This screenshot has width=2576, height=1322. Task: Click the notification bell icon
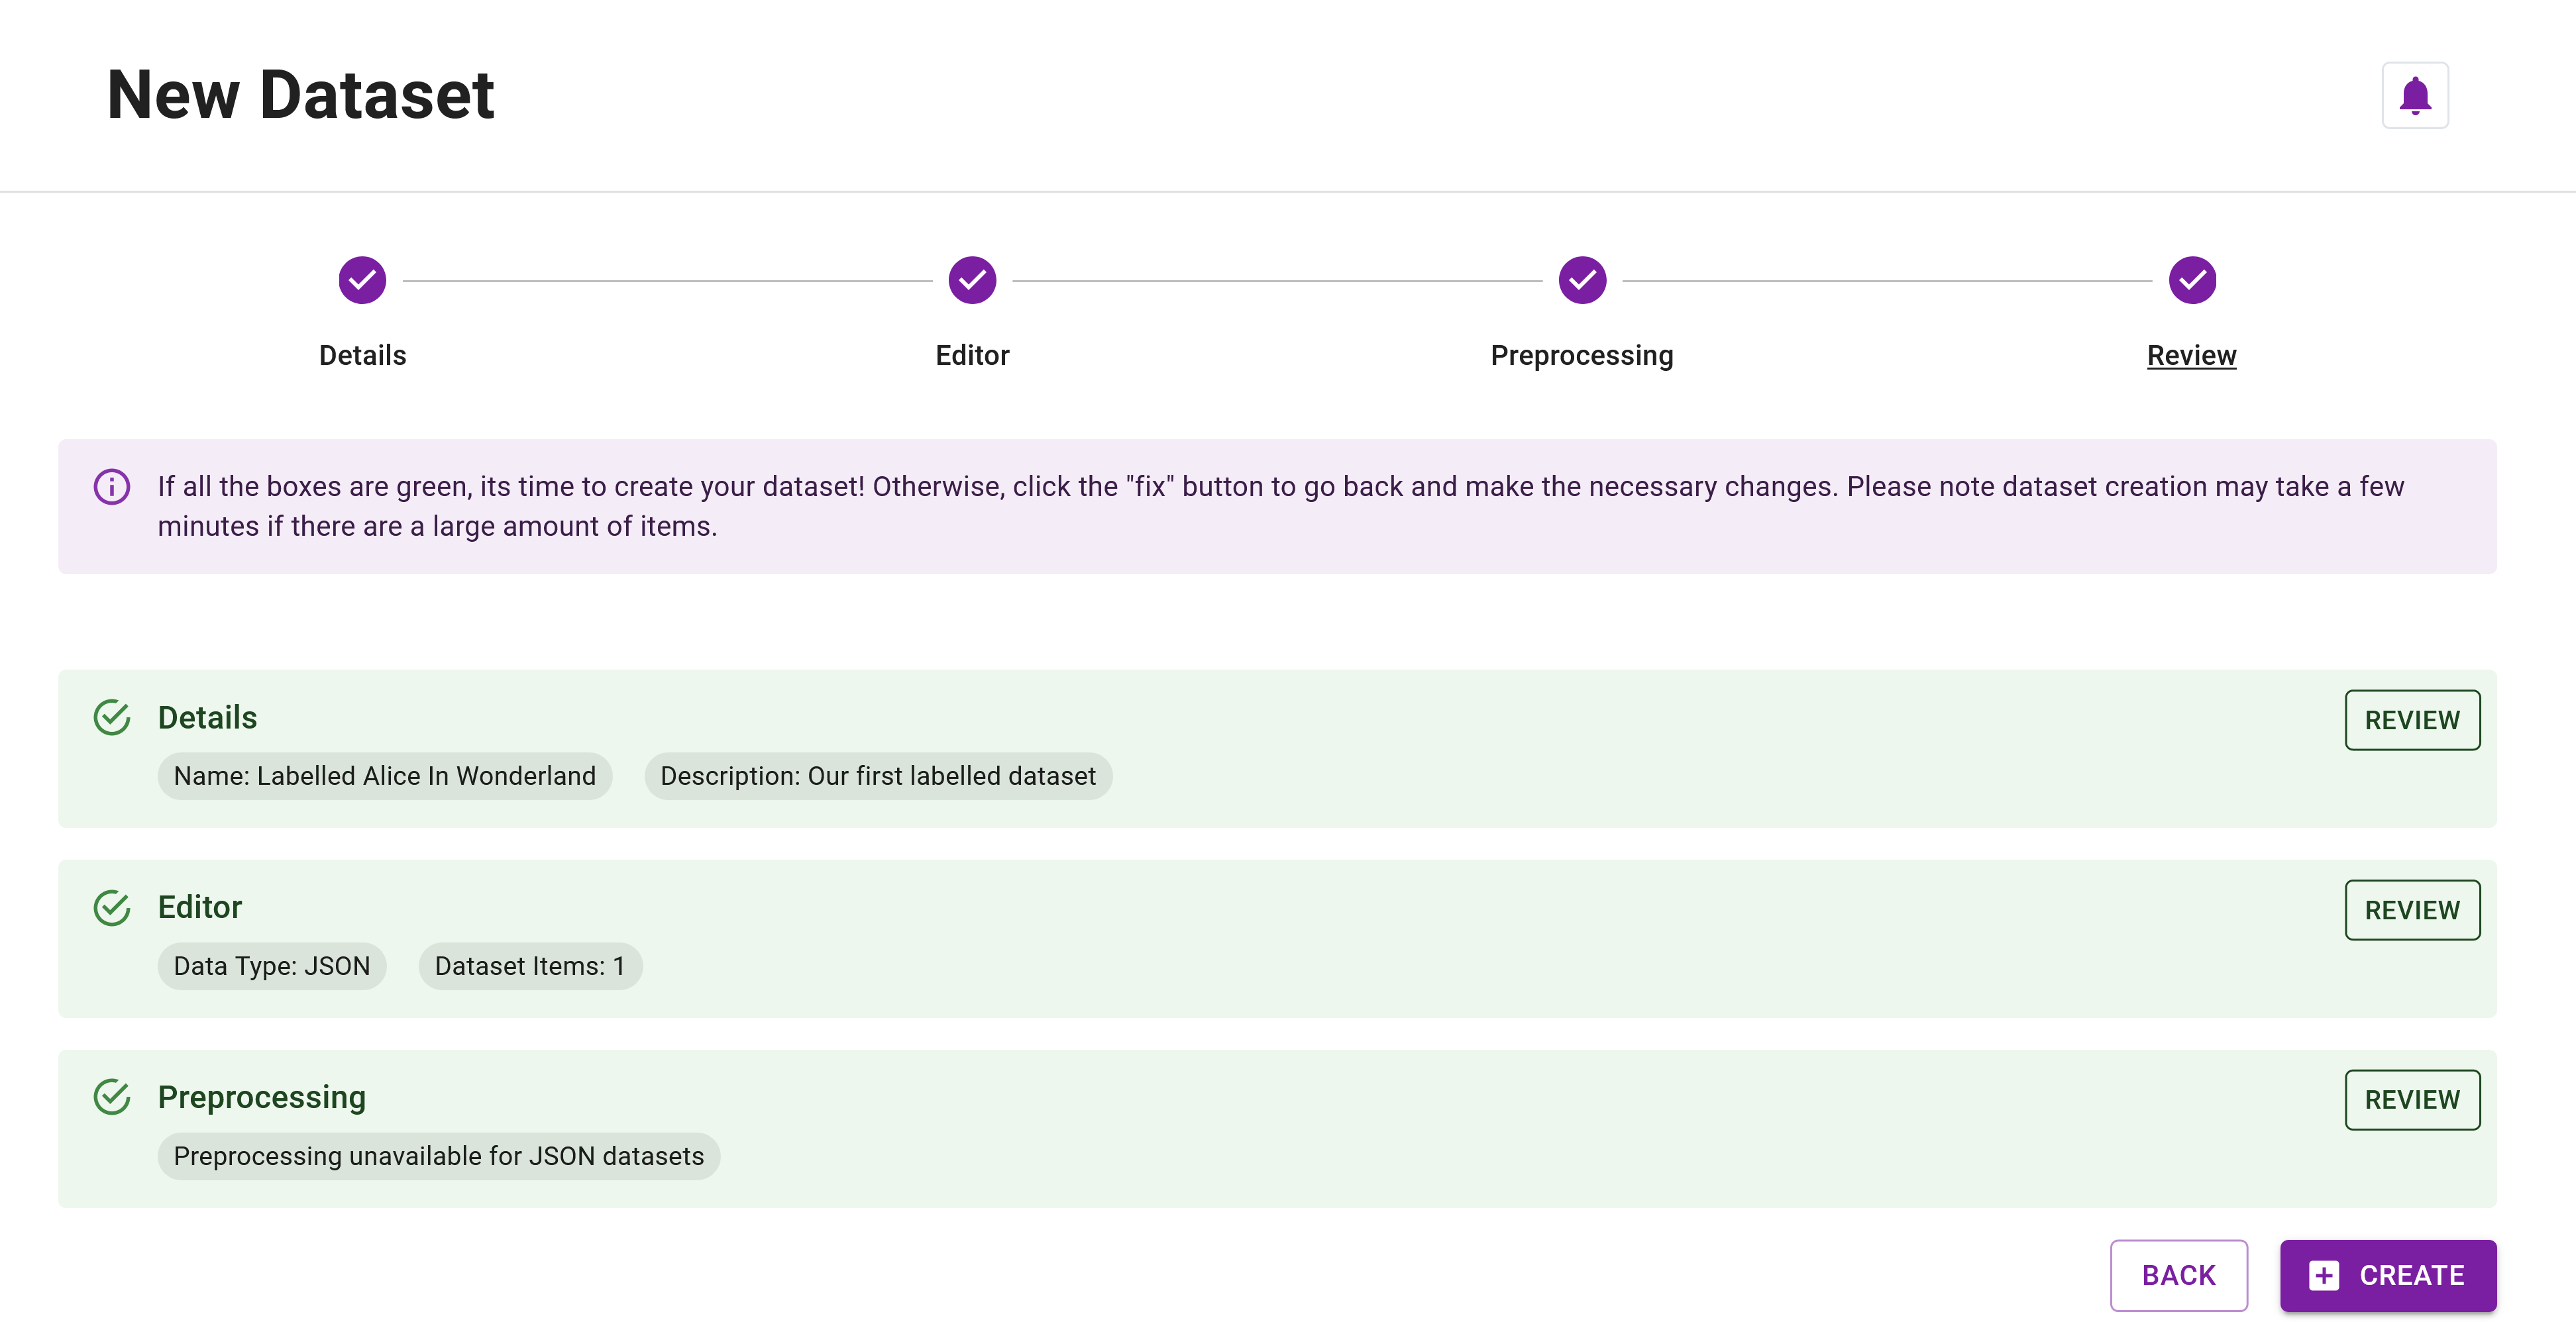pyautogui.click(x=2416, y=96)
